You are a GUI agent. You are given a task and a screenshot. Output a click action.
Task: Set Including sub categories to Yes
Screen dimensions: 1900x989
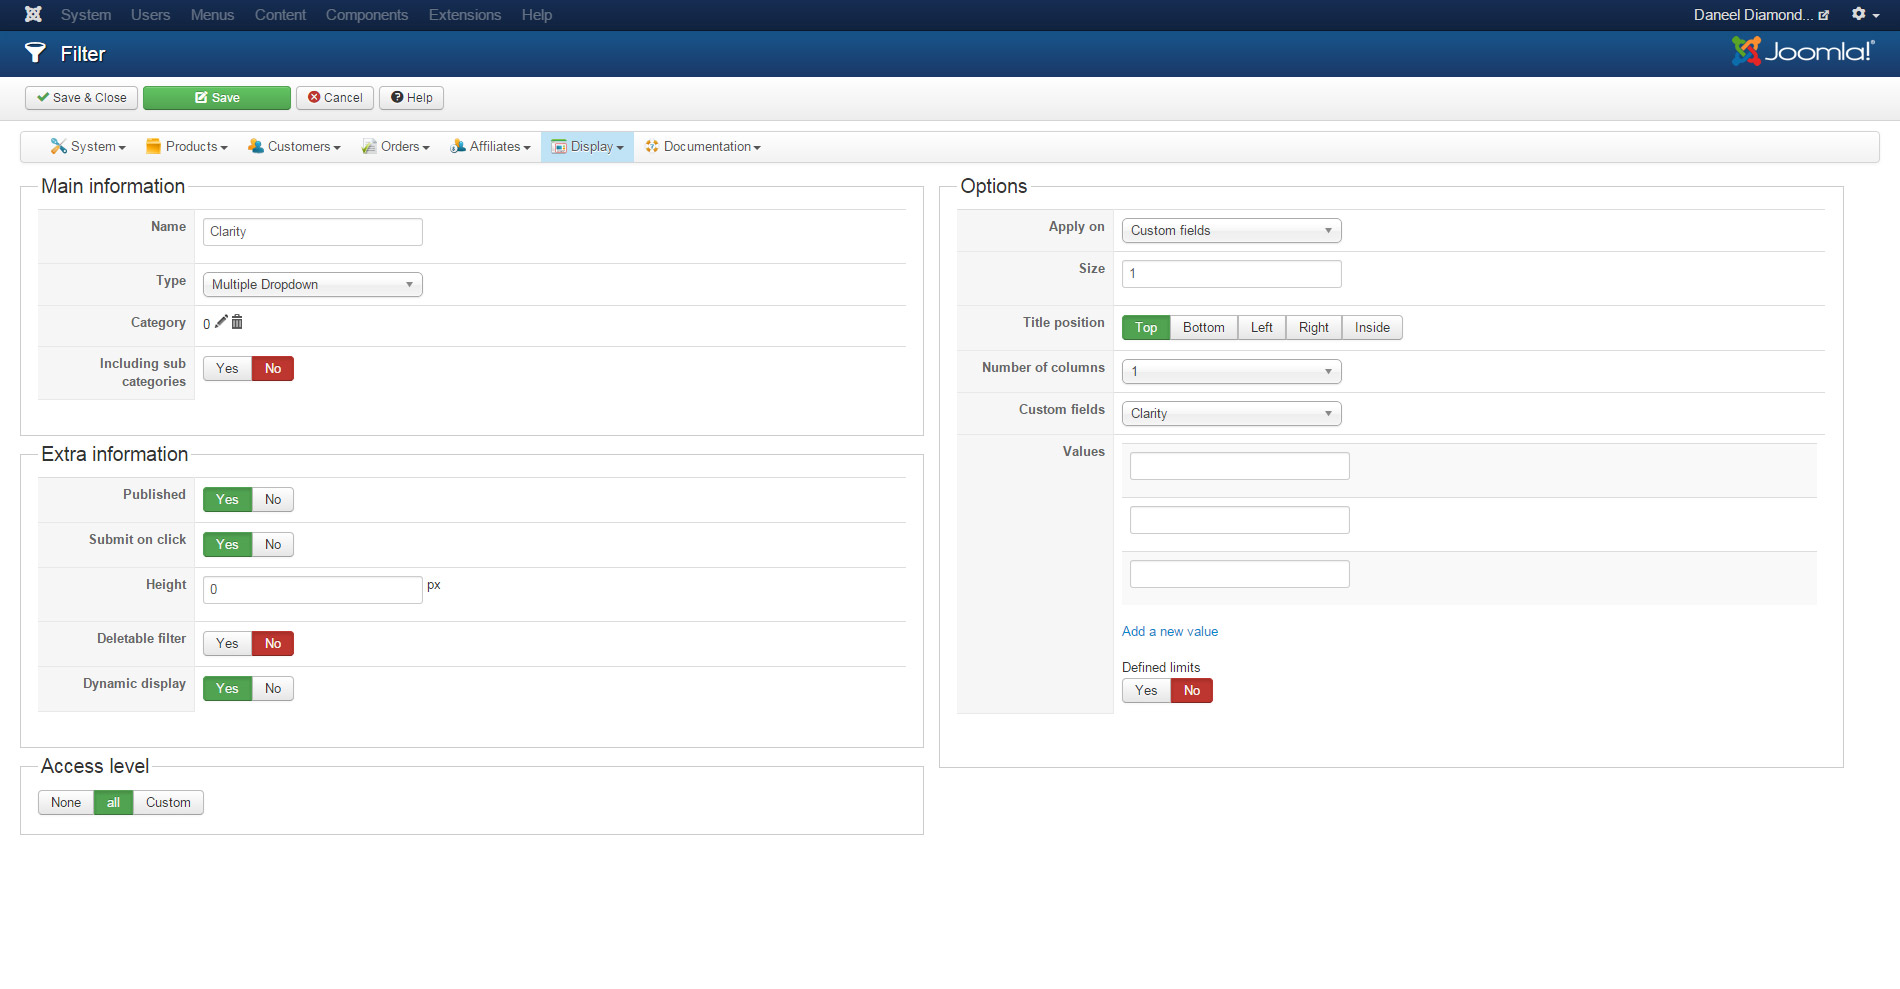227,368
